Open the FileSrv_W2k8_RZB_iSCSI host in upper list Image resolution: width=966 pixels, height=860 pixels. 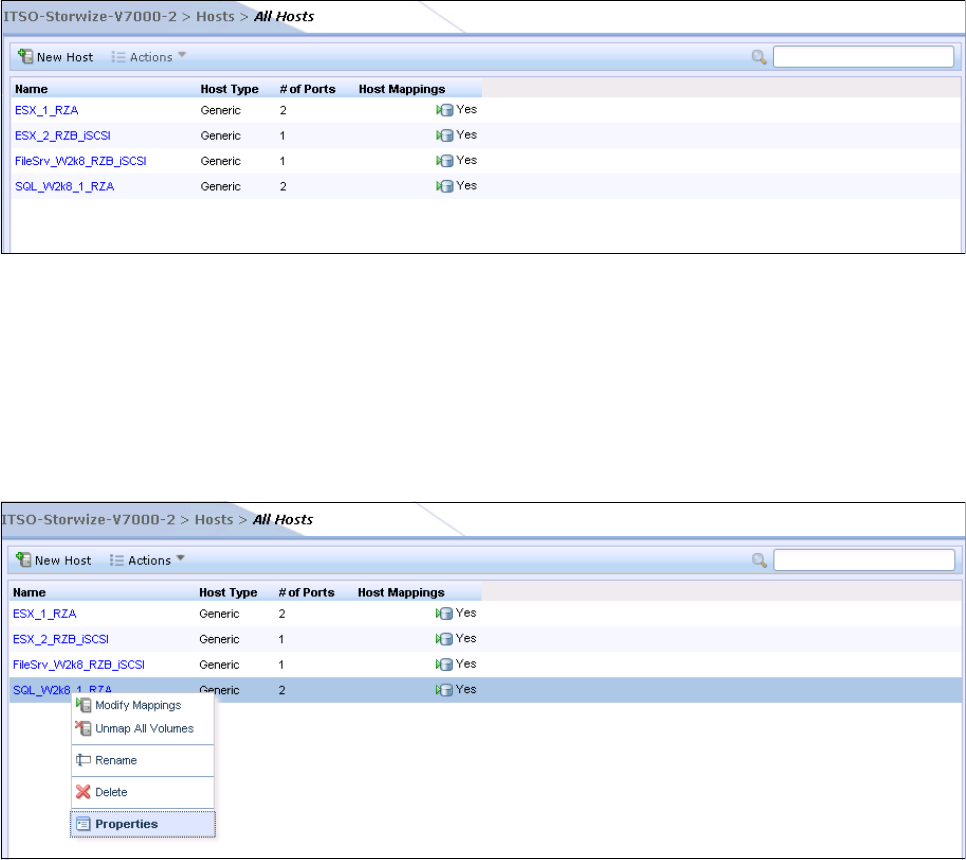pos(80,161)
